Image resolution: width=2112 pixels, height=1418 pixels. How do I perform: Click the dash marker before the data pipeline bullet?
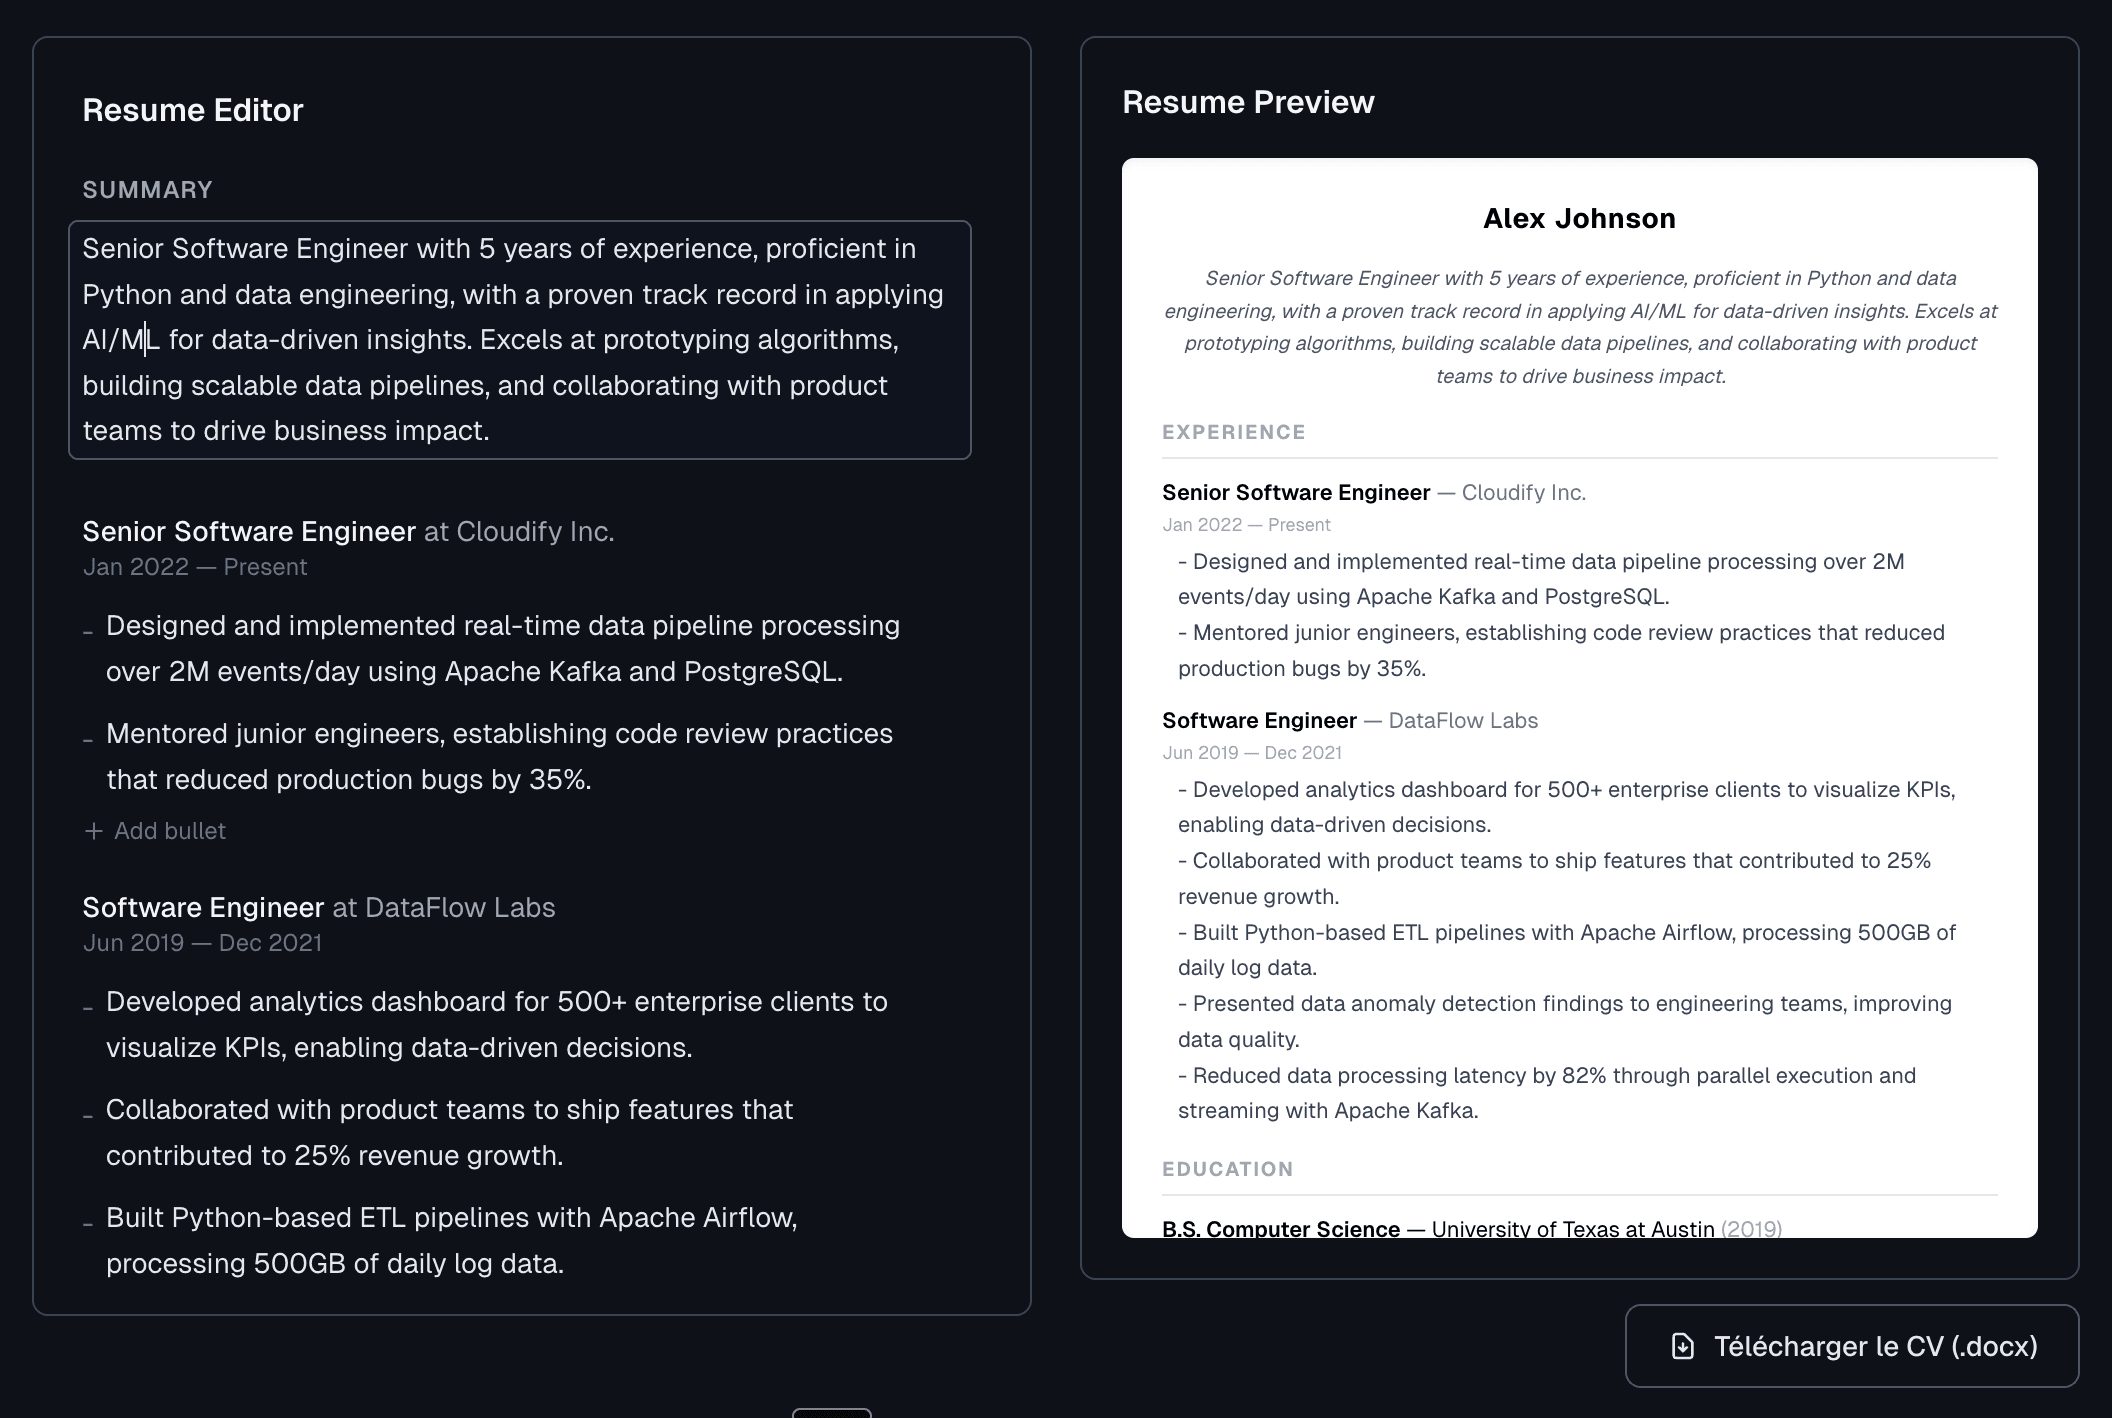(89, 630)
